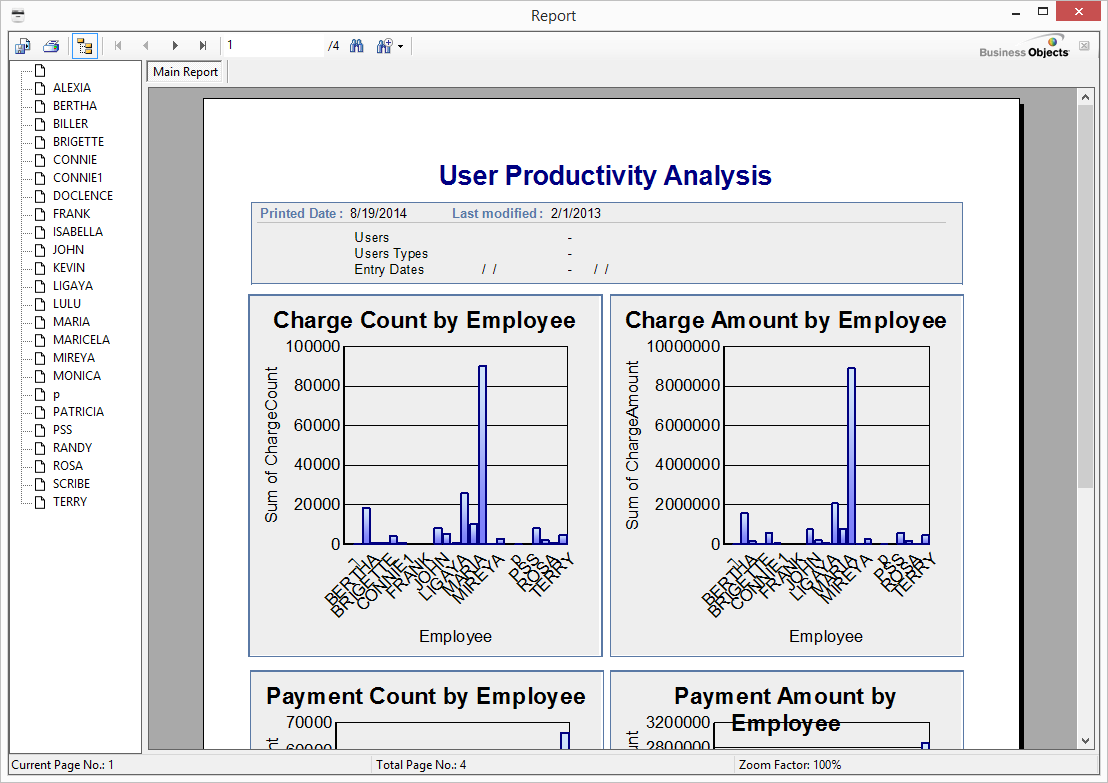1108x783 pixels.
Task: Click the Entry Dates label
Action: click(389, 270)
